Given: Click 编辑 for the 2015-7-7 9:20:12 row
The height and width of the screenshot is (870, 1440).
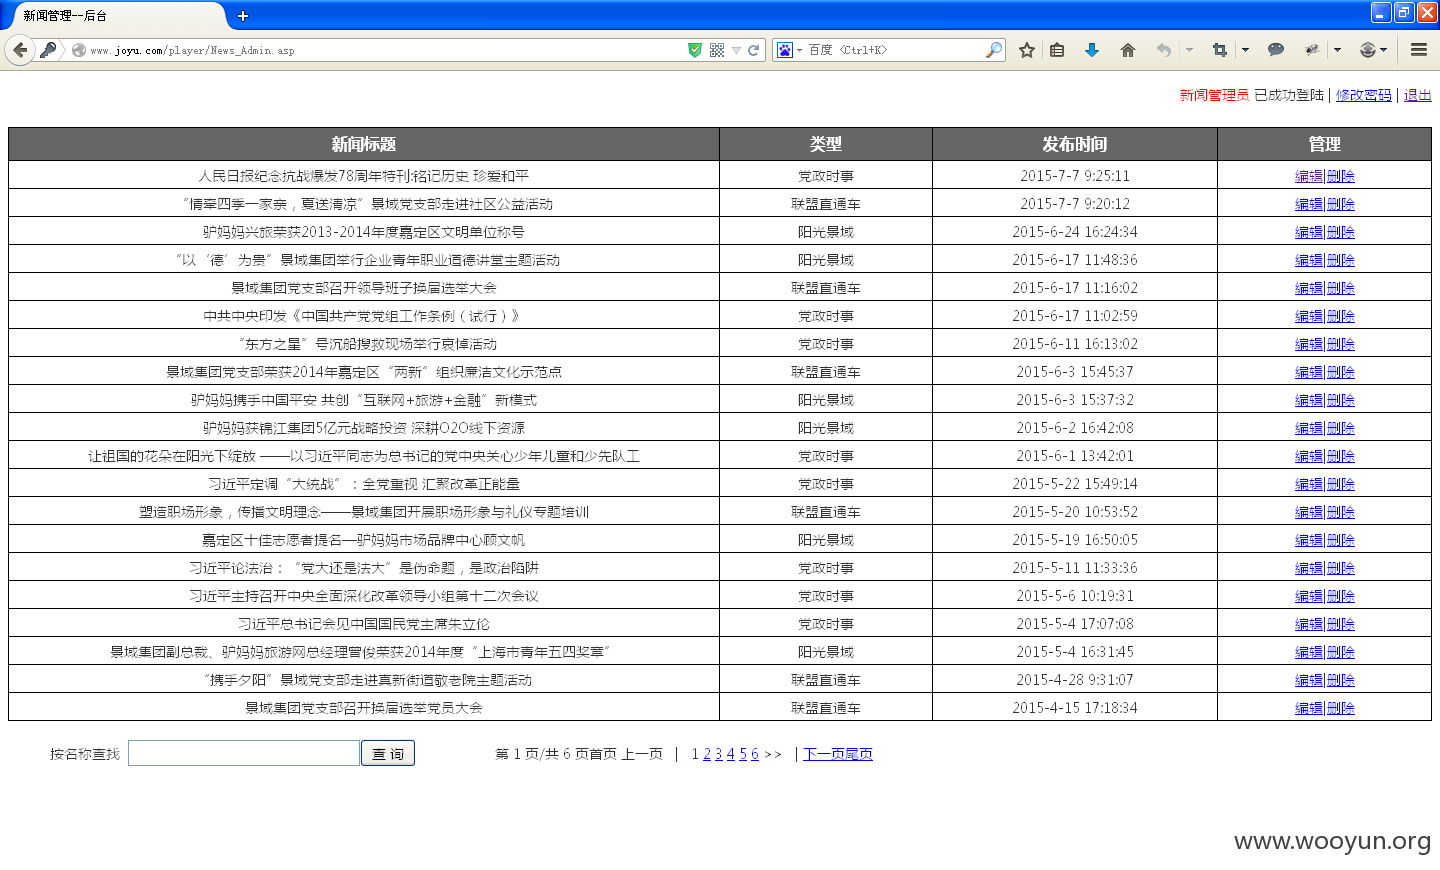Looking at the screenshot, I should point(1309,204).
